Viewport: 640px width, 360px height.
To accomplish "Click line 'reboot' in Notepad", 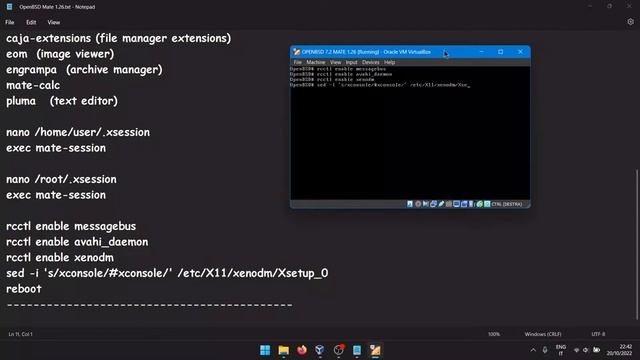I will pos(24,289).
